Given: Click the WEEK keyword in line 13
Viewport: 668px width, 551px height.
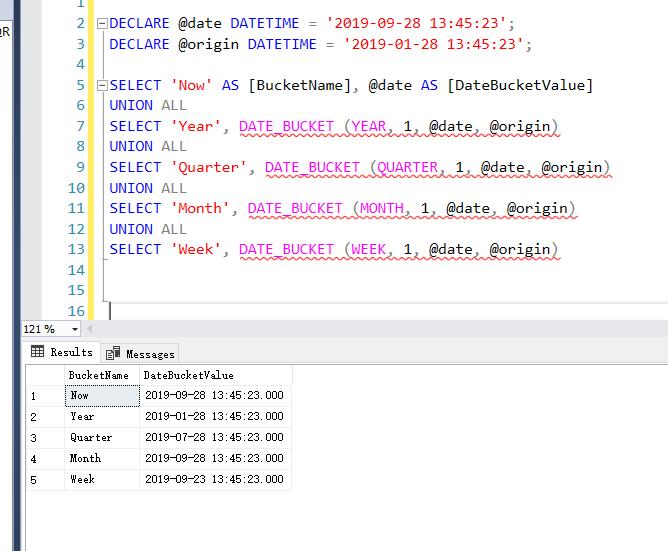Looking at the screenshot, I should tap(369, 249).
